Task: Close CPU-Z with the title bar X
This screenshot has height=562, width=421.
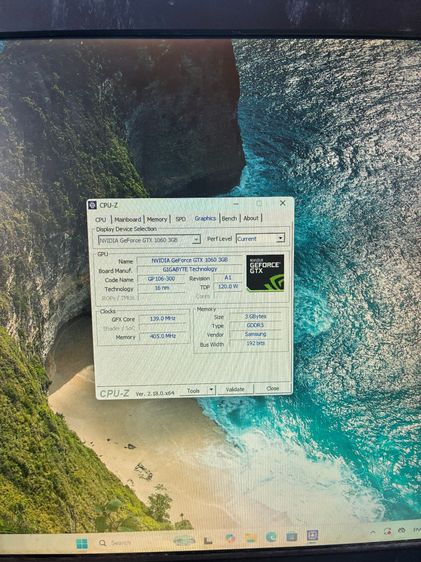Action: click(282, 203)
